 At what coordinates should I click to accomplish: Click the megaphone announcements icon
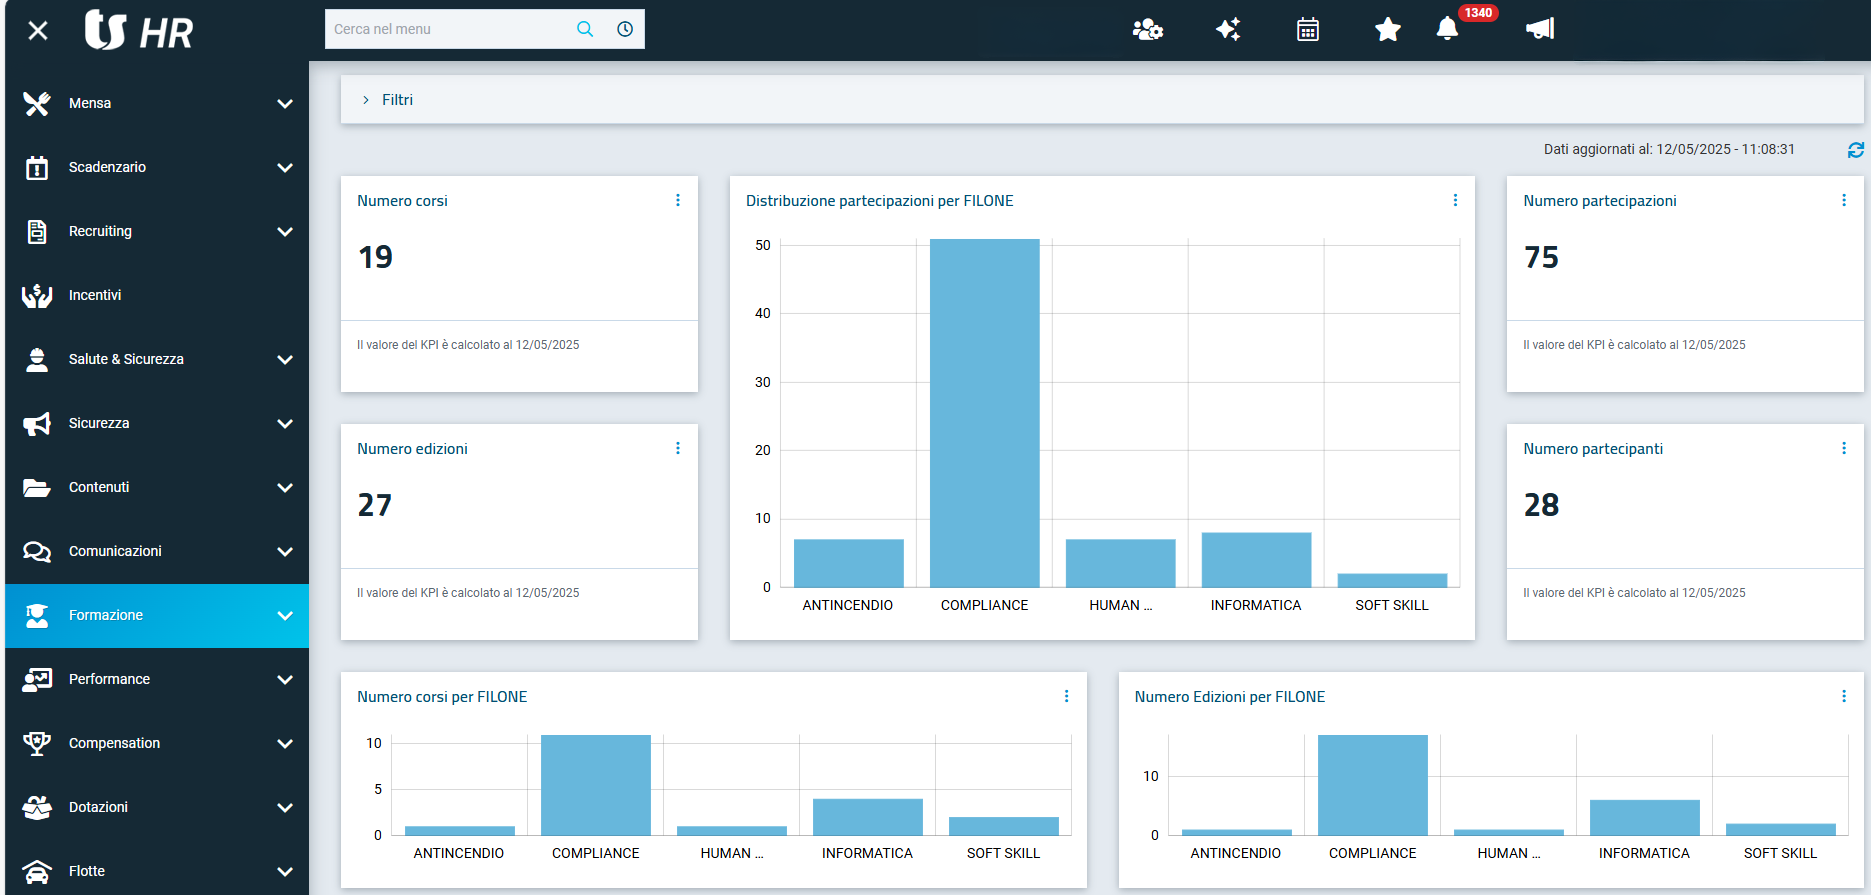[1540, 29]
